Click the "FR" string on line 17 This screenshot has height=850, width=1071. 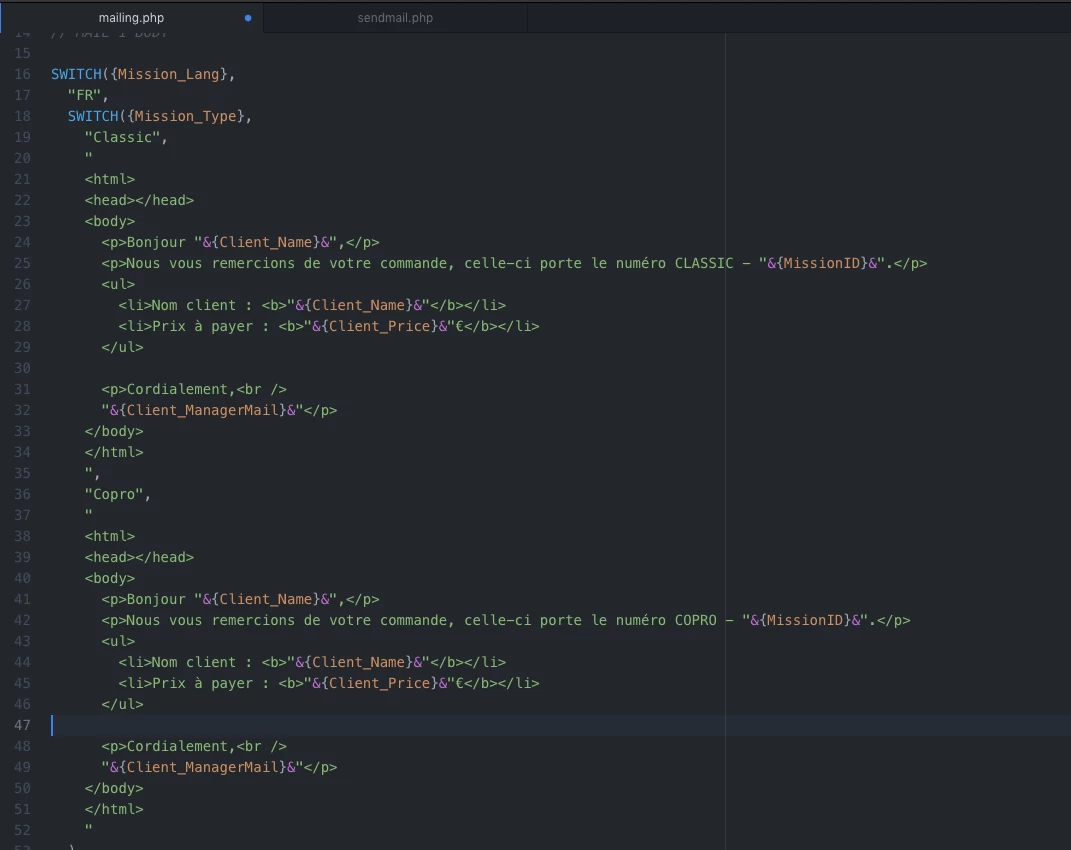[x=84, y=95]
